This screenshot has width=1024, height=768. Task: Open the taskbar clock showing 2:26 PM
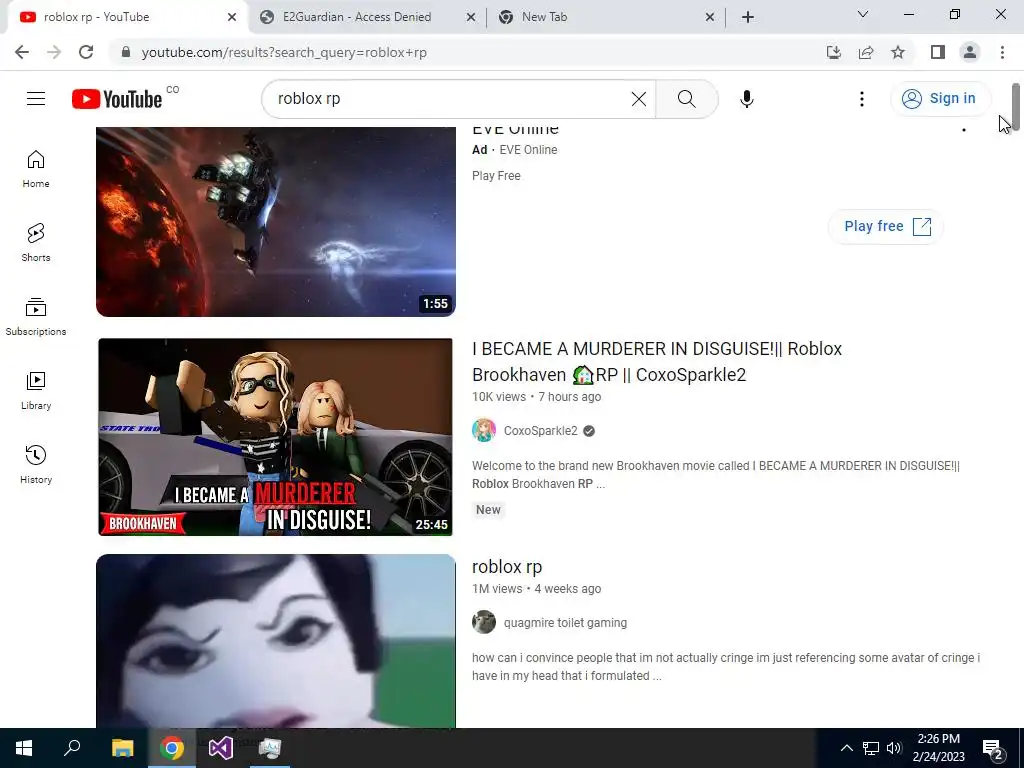click(938, 748)
